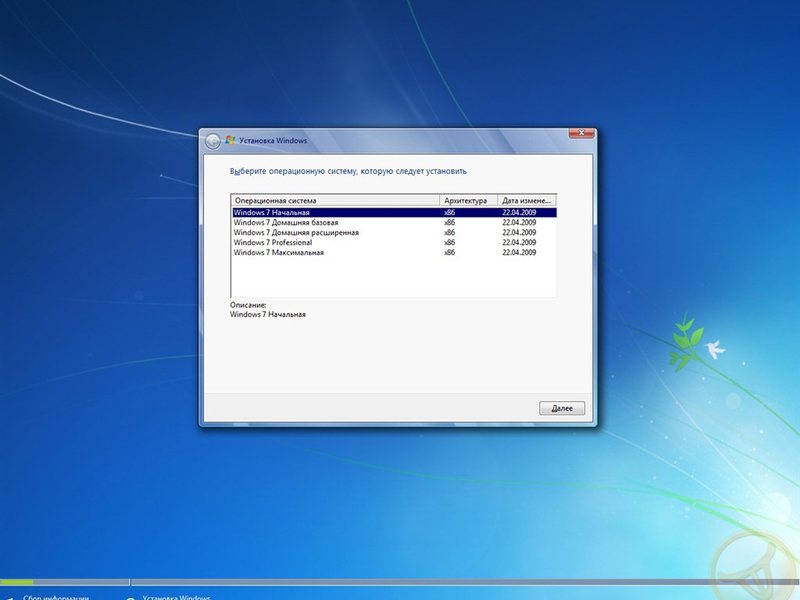
Task: Click 22.04.2009 date in Максимальная row
Action: tap(519, 253)
